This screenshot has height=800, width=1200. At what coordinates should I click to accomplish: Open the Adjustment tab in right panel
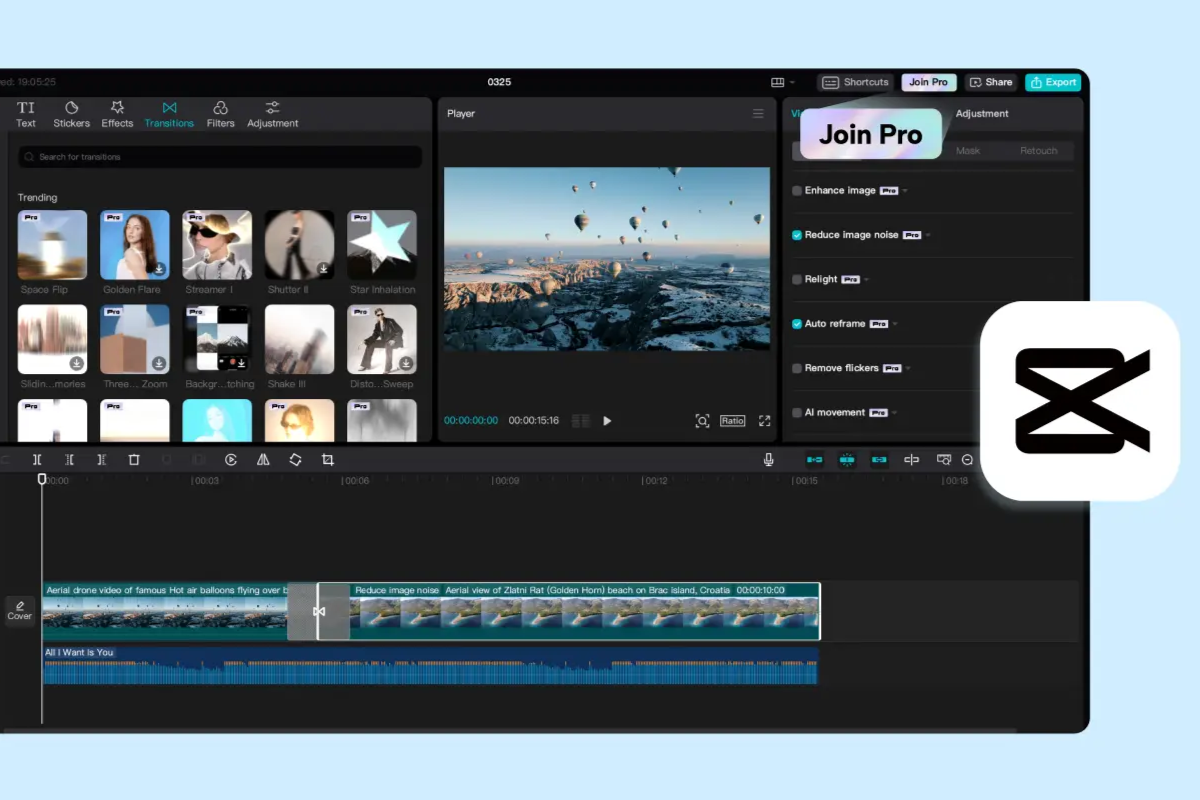click(981, 114)
